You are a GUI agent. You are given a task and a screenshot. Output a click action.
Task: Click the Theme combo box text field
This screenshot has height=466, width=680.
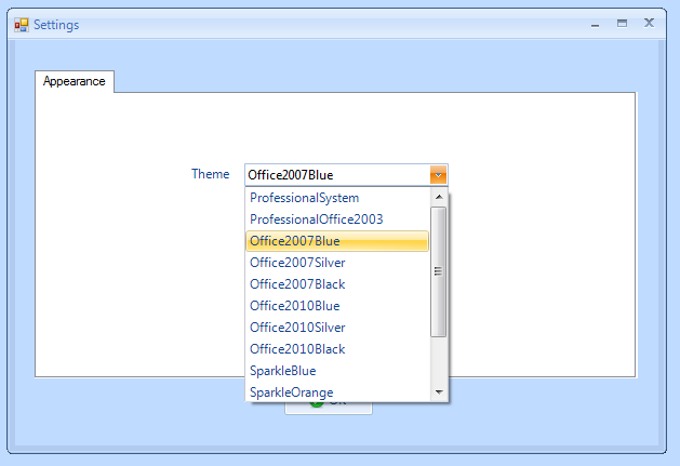click(x=338, y=175)
